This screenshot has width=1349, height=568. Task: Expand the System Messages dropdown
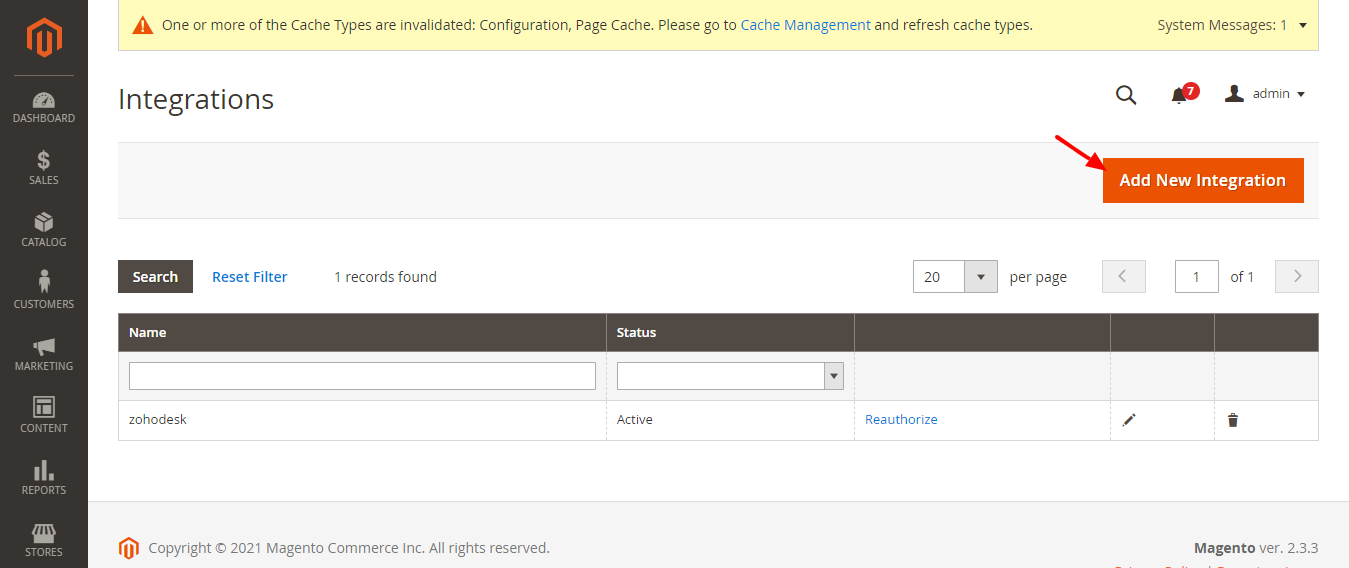(x=1302, y=25)
